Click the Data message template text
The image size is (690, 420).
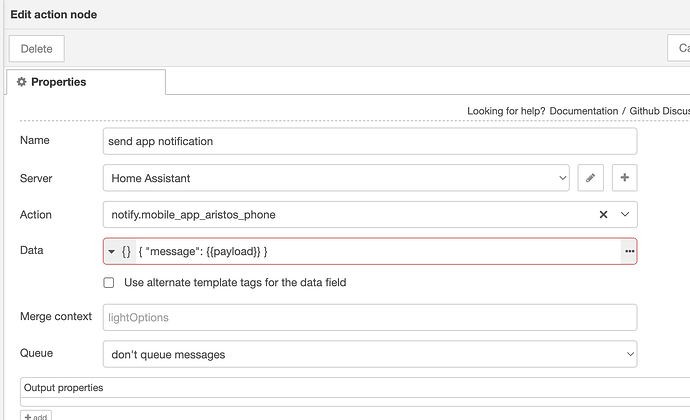click(x=203, y=251)
